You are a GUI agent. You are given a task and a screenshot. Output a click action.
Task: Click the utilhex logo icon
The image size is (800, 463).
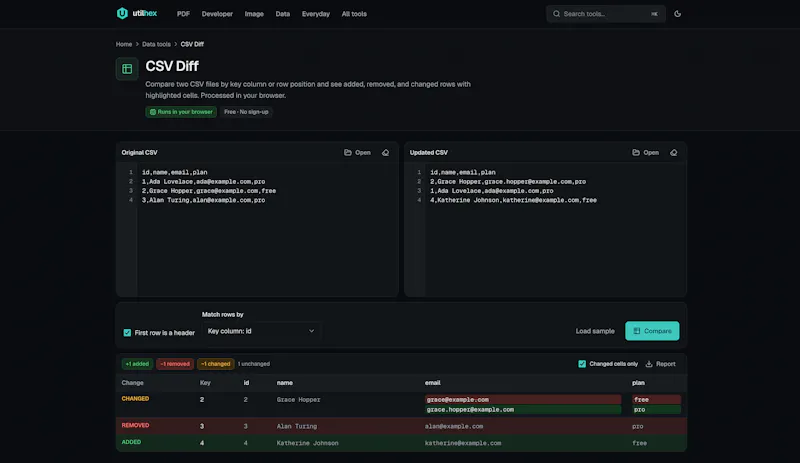point(122,13)
